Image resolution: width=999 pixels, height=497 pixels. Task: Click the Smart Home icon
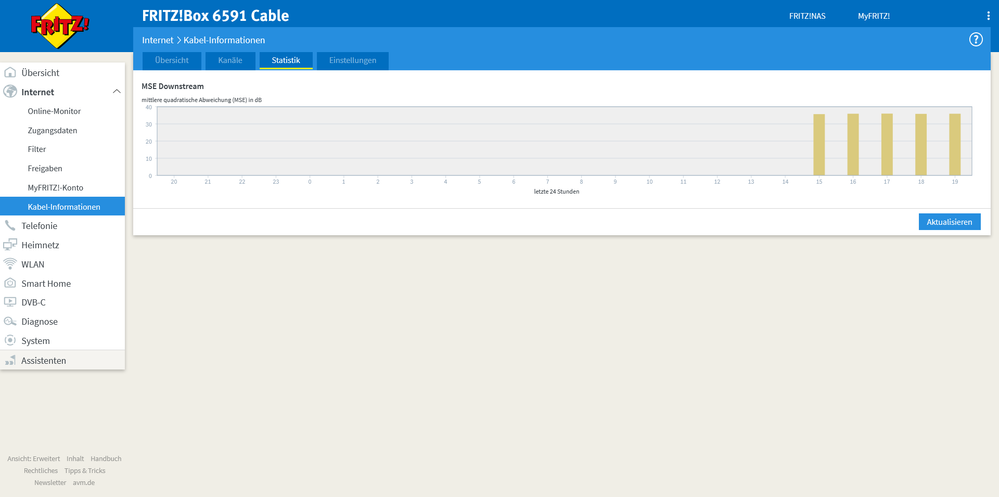coord(10,283)
